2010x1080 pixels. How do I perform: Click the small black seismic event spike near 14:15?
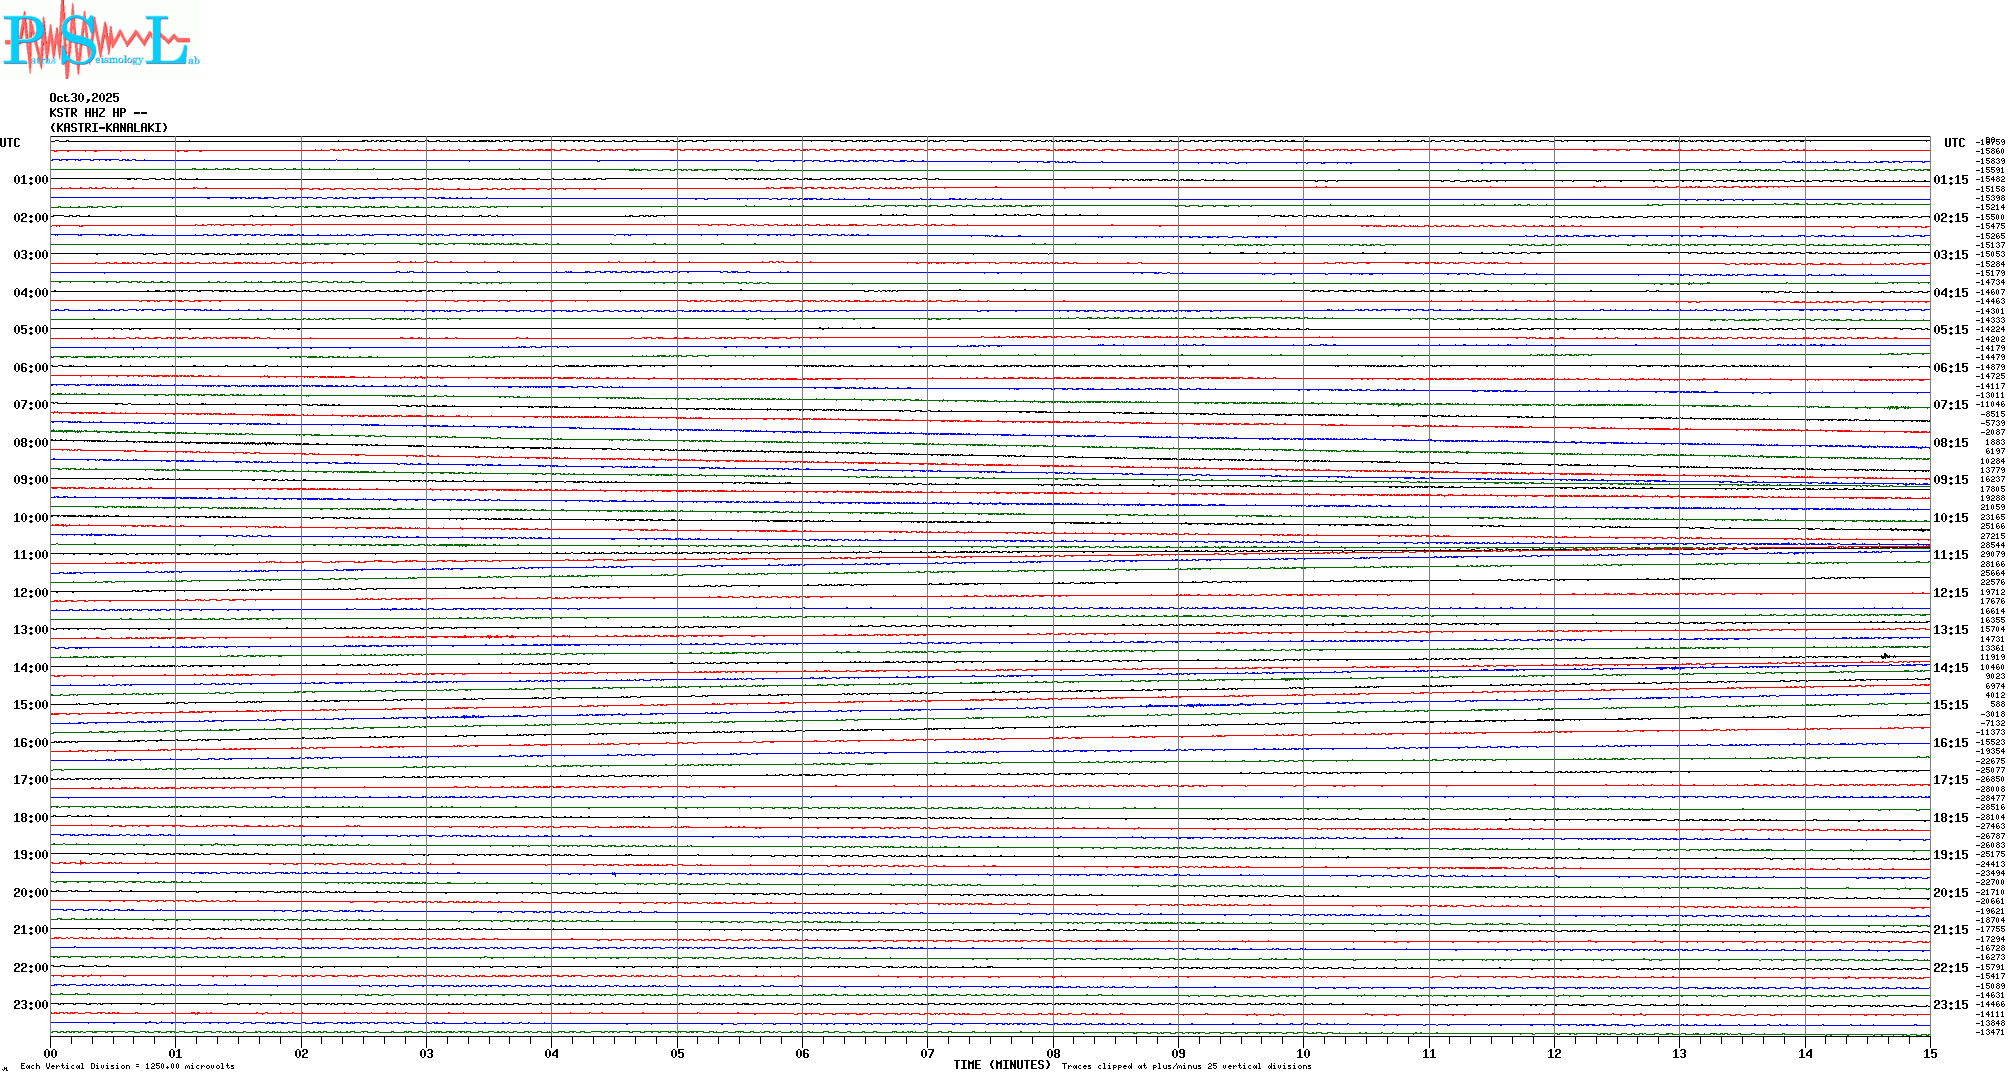(1885, 656)
